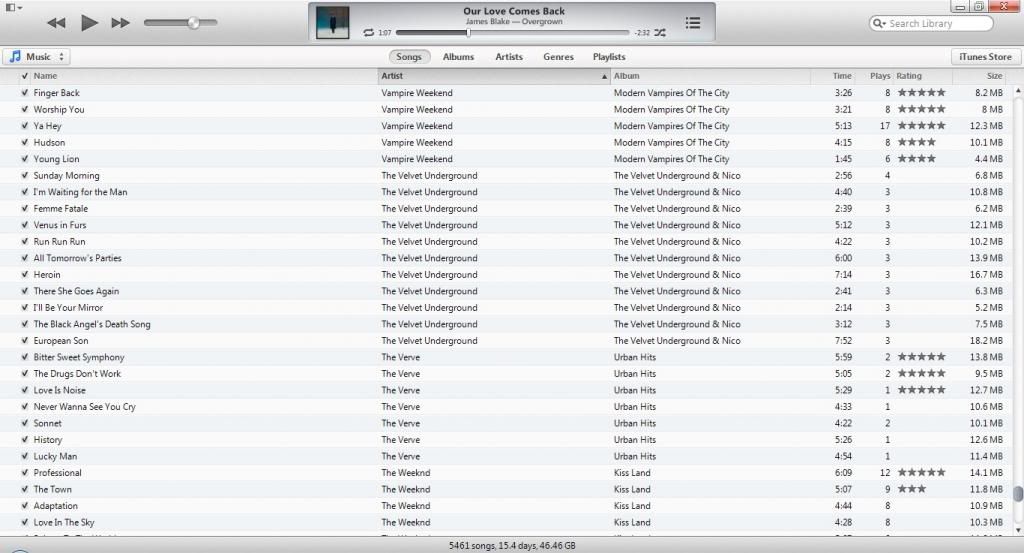The width and height of the screenshot is (1024, 553).
Task: Select the song Venus in Furs
Action: (x=60, y=225)
